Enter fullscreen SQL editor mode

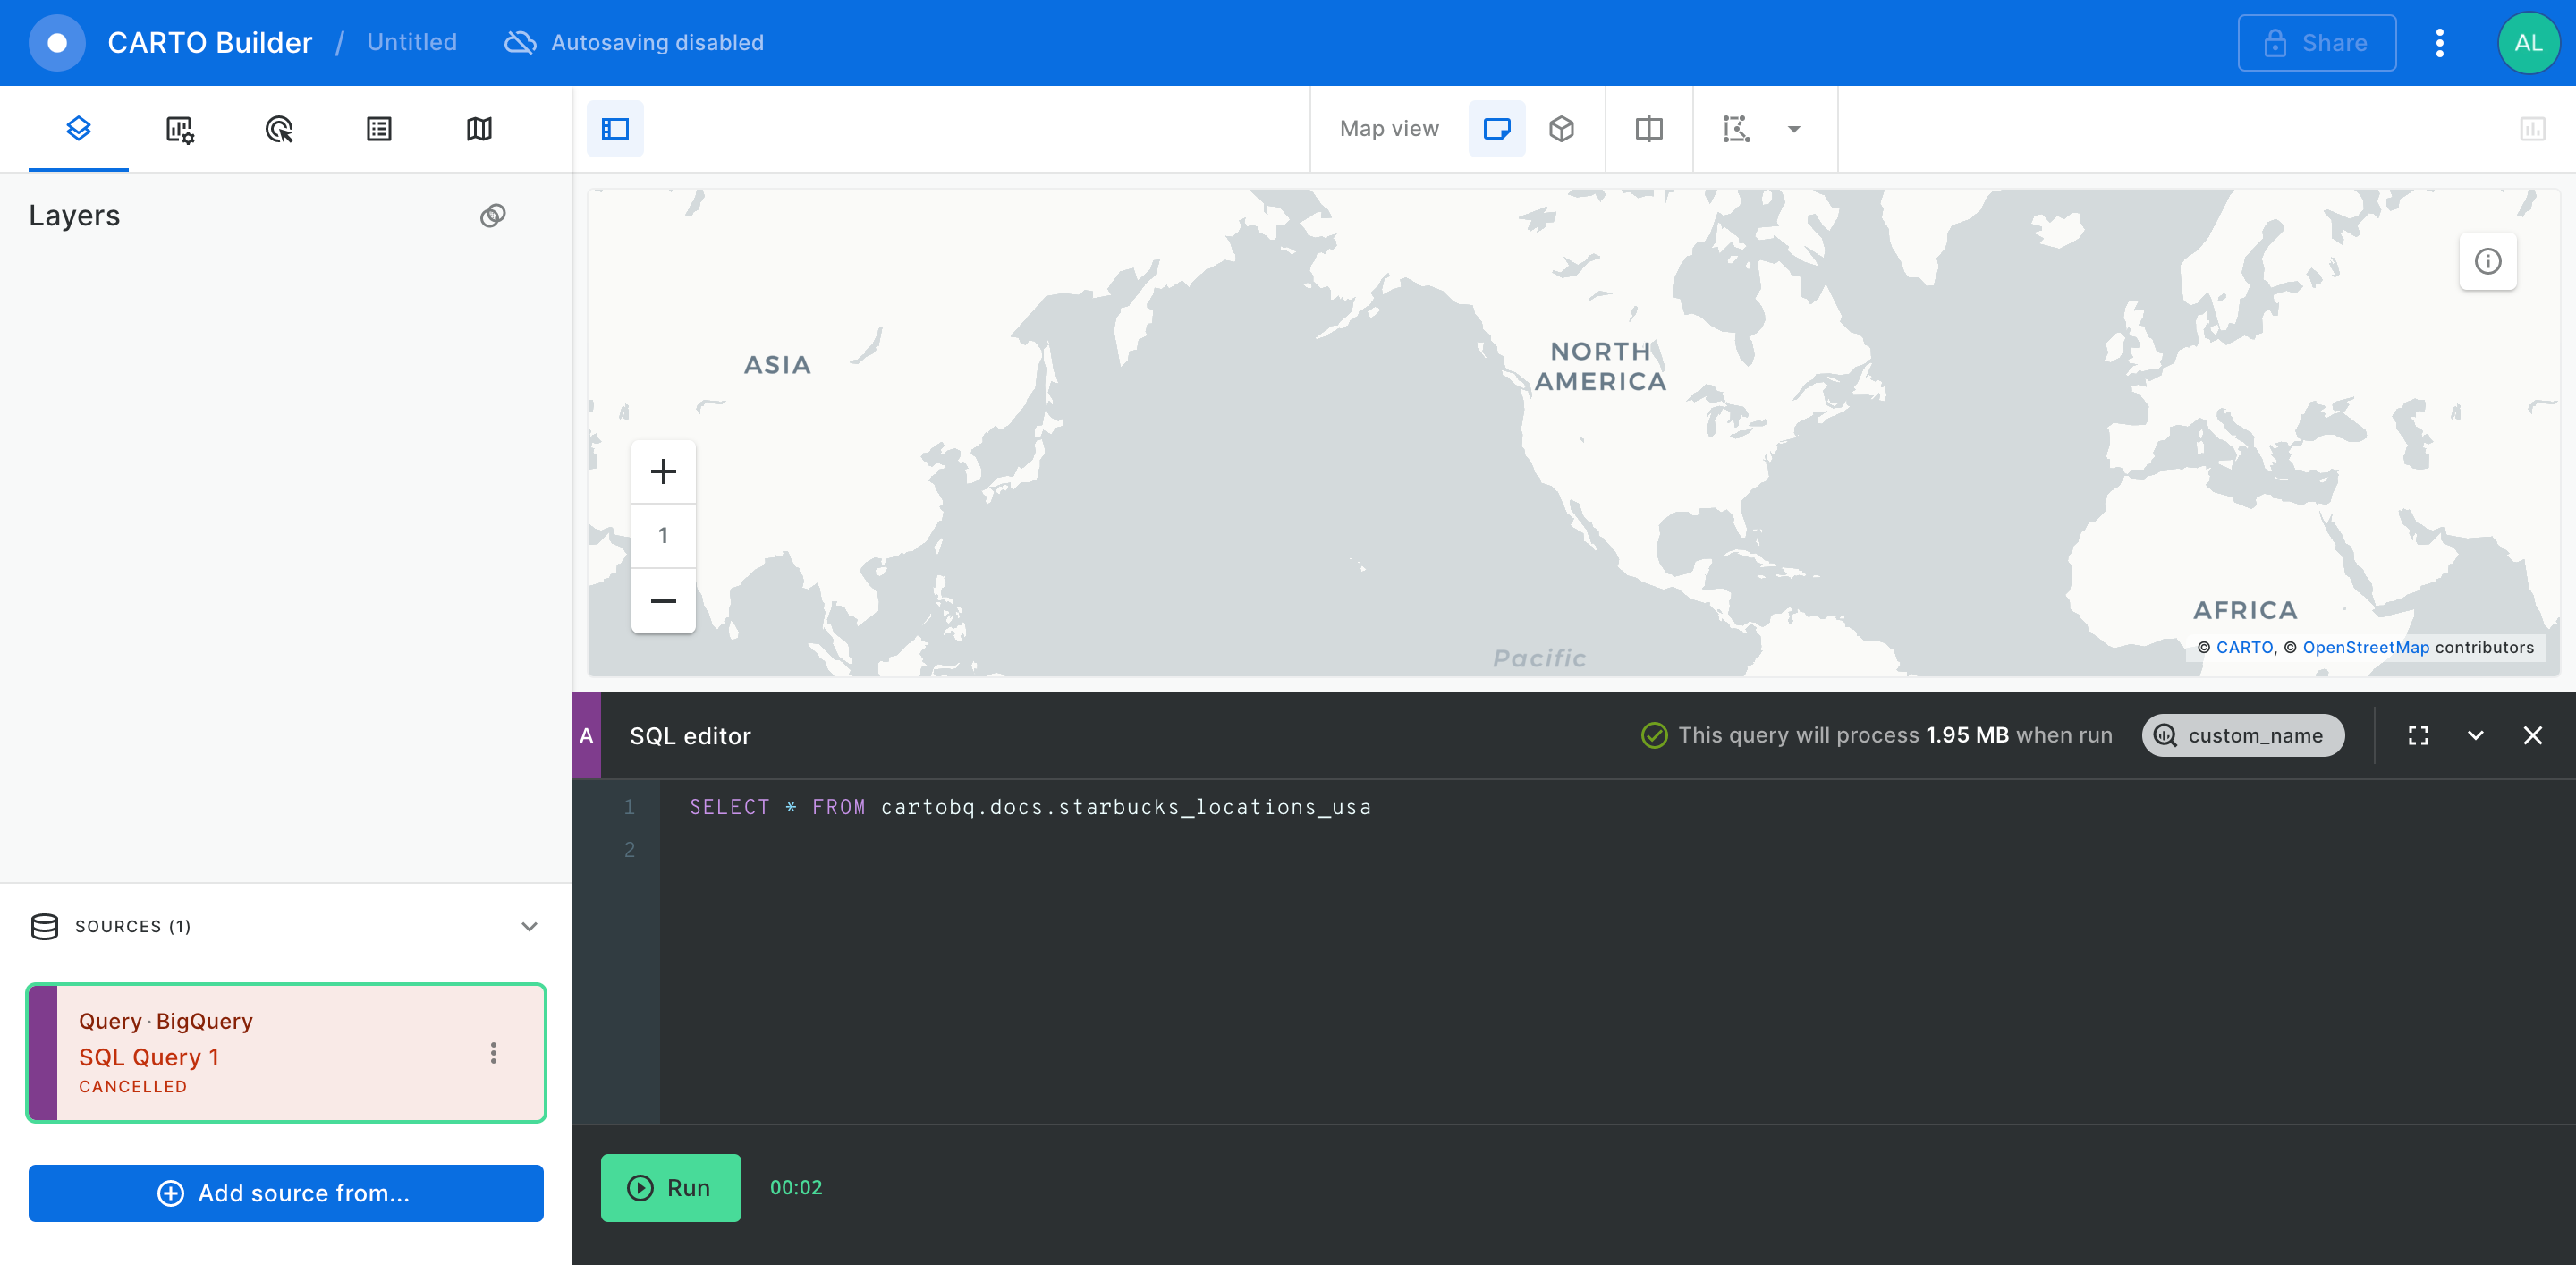click(x=2418, y=736)
